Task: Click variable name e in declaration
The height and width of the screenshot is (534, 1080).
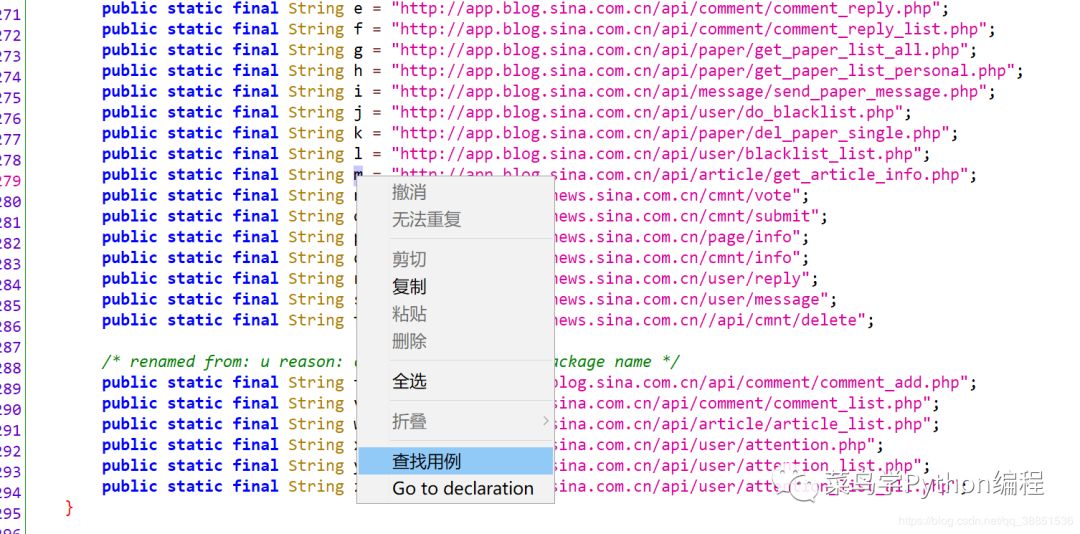Action: (358, 8)
